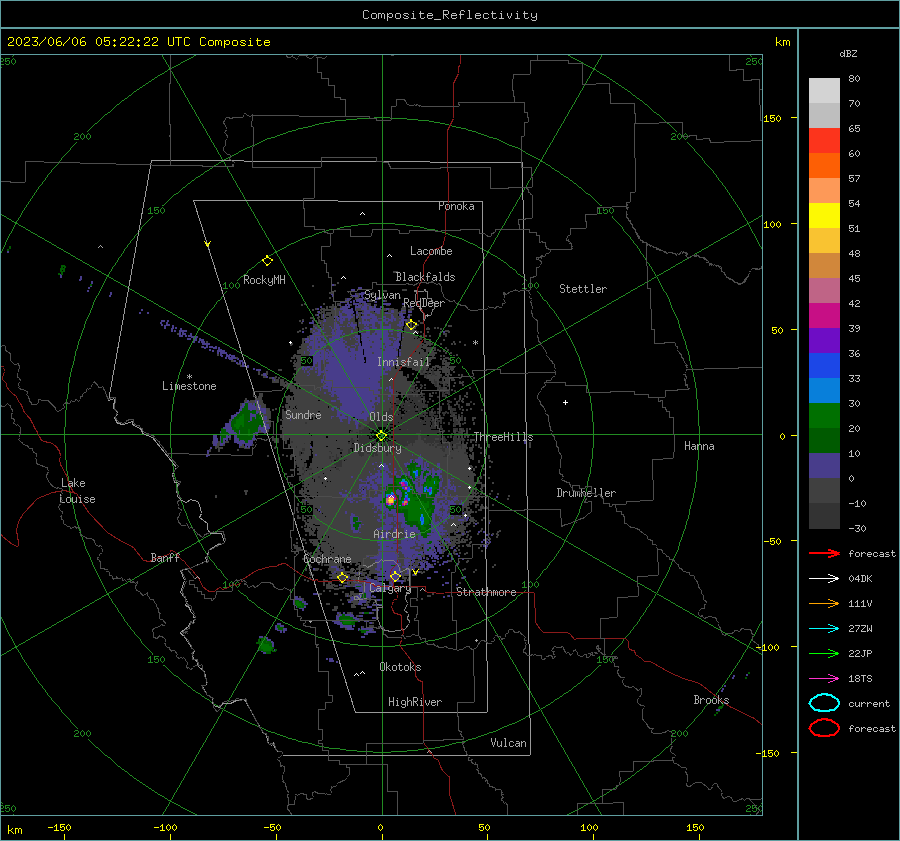This screenshot has width=900, height=841.
Task: Click the purple swatch above 36 dBZ
Action: click(x=824, y=340)
